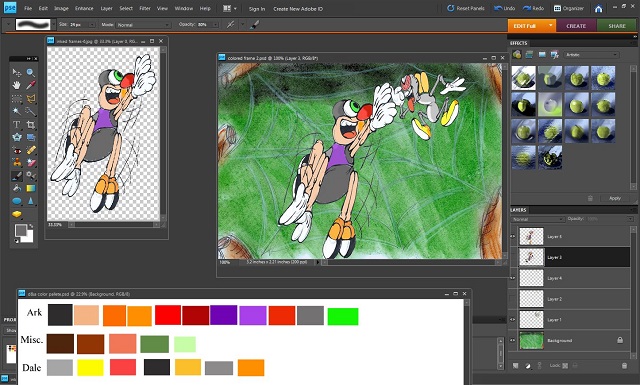This screenshot has width=640, height=385.
Task: Open the Organizer
Action: 569,8
